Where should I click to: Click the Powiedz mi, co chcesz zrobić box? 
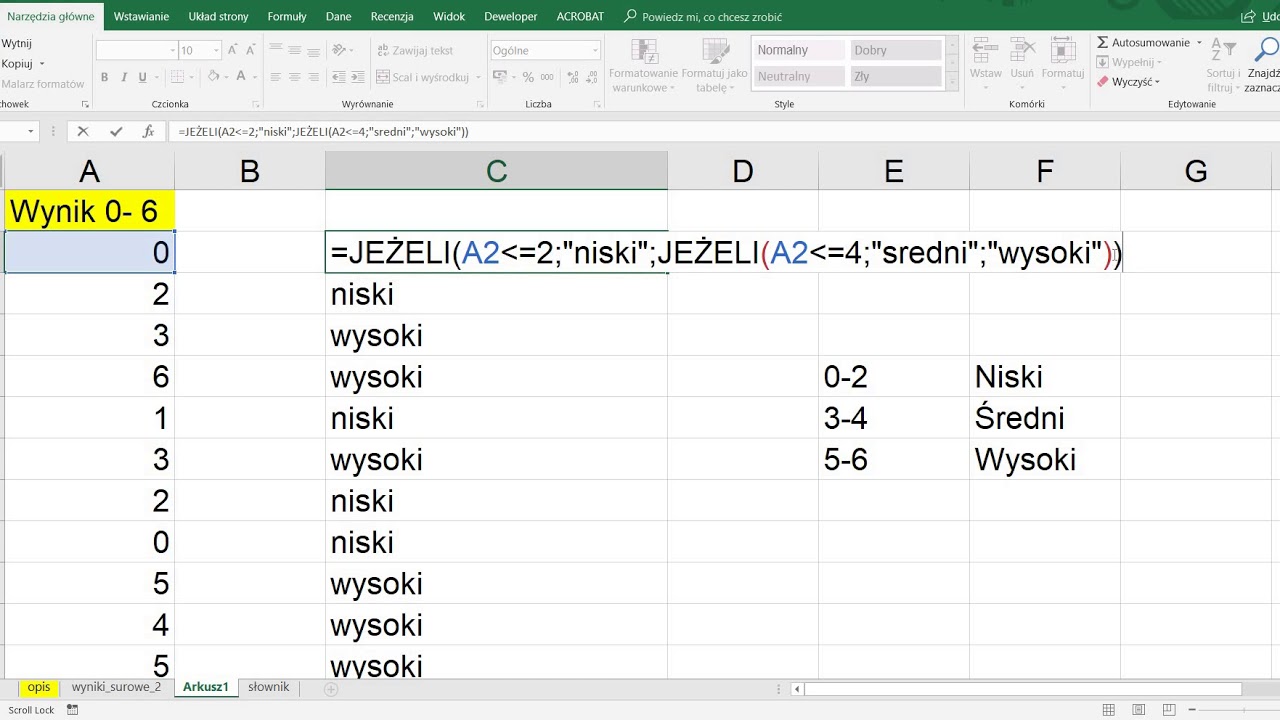(703, 17)
